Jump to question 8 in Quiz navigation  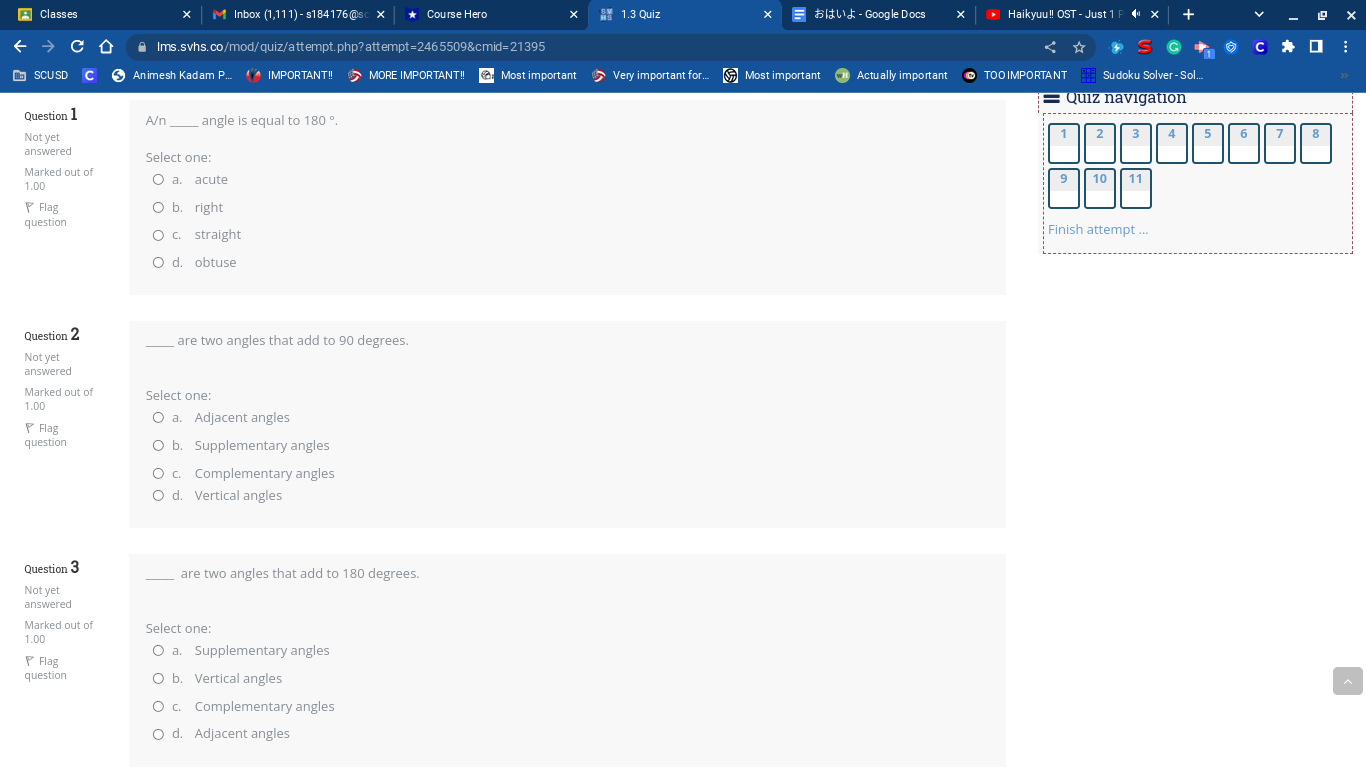[1315, 143]
